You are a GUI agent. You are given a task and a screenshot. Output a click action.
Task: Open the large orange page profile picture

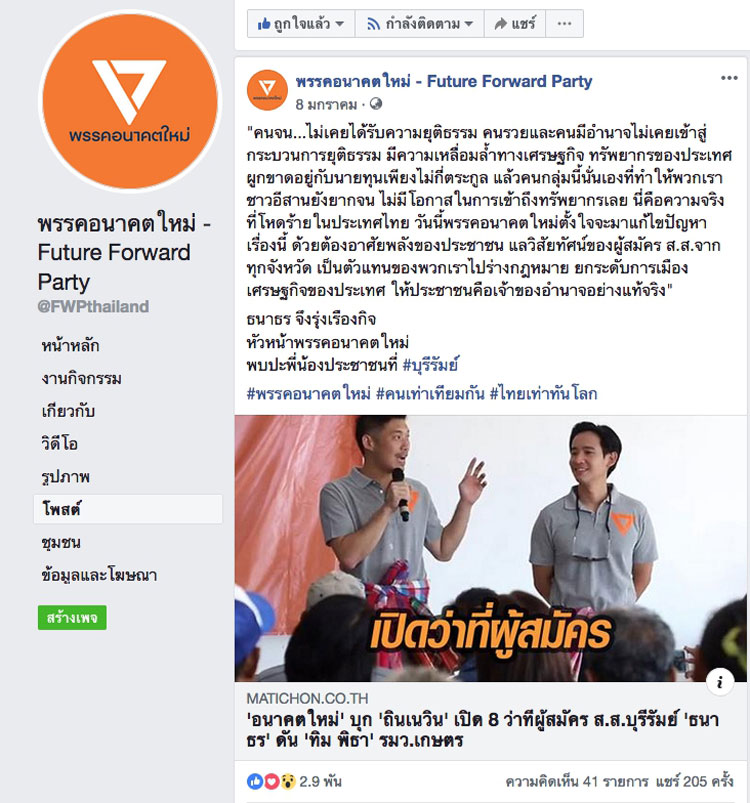[x=130, y=101]
